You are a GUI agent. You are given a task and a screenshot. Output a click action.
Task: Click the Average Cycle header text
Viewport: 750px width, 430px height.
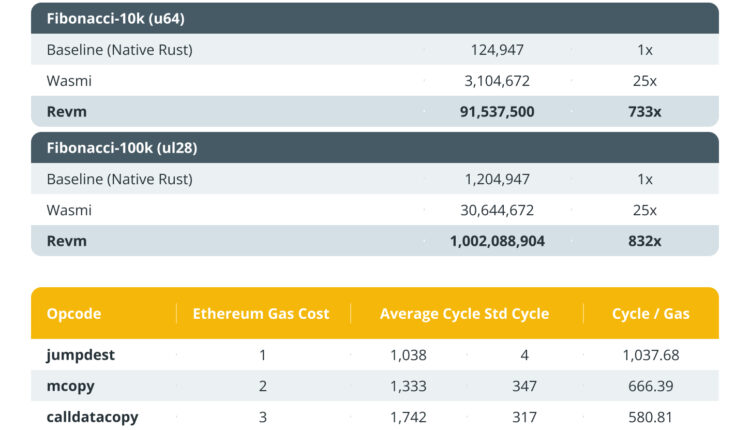(423, 313)
